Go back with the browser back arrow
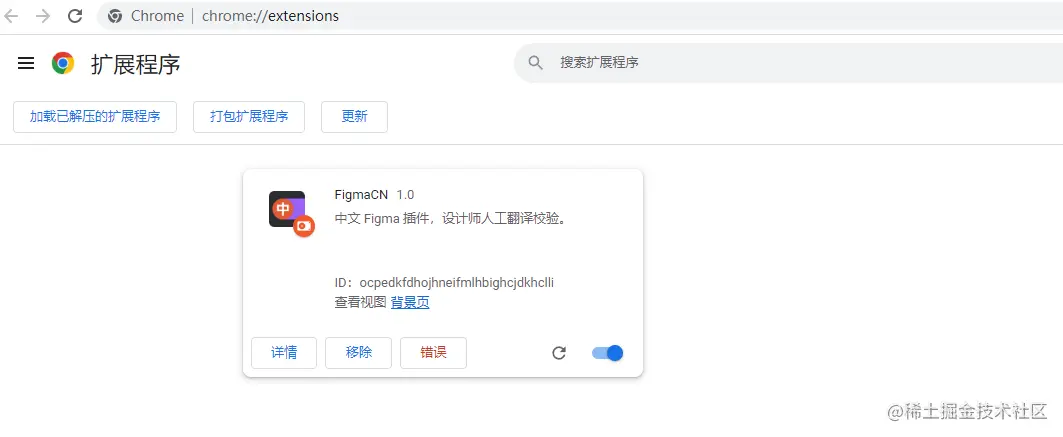This screenshot has height=437, width=1063. point(10,16)
